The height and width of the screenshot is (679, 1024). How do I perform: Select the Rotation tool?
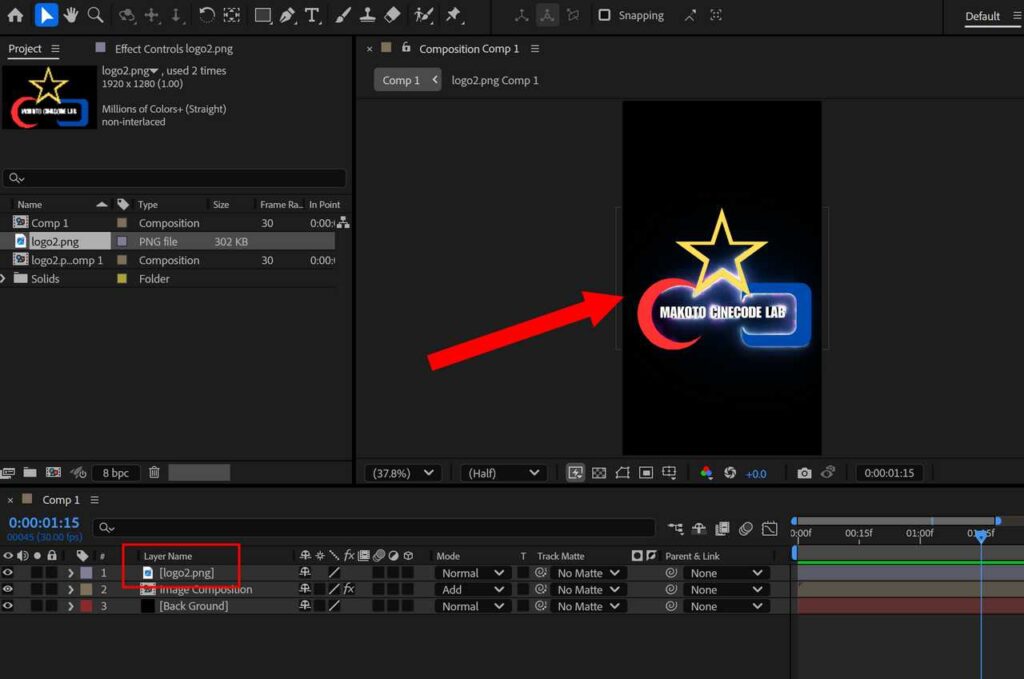[206, 15]
